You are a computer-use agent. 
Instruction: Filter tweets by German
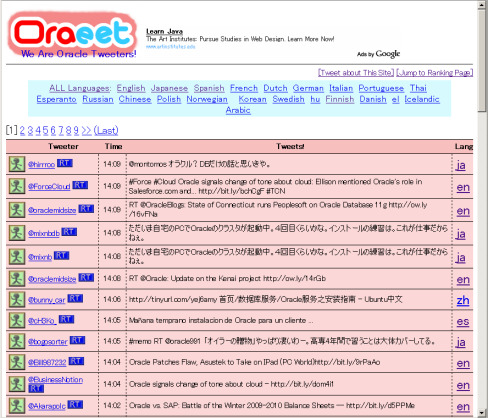(308, 88)
